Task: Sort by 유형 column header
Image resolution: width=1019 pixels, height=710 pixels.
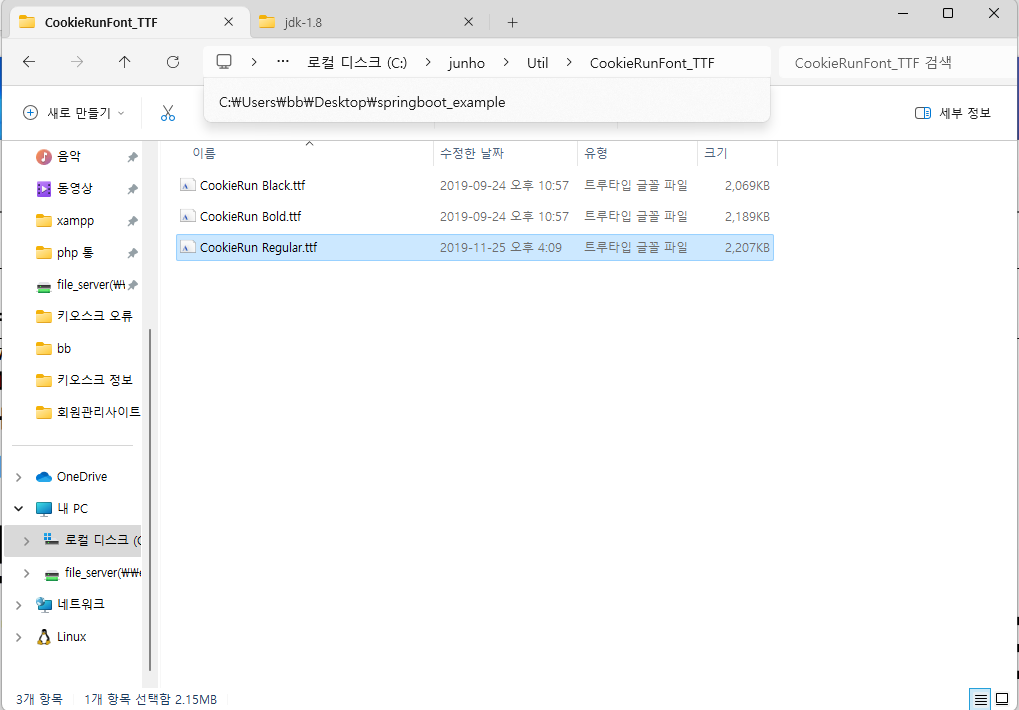Action: coord(637,153)
